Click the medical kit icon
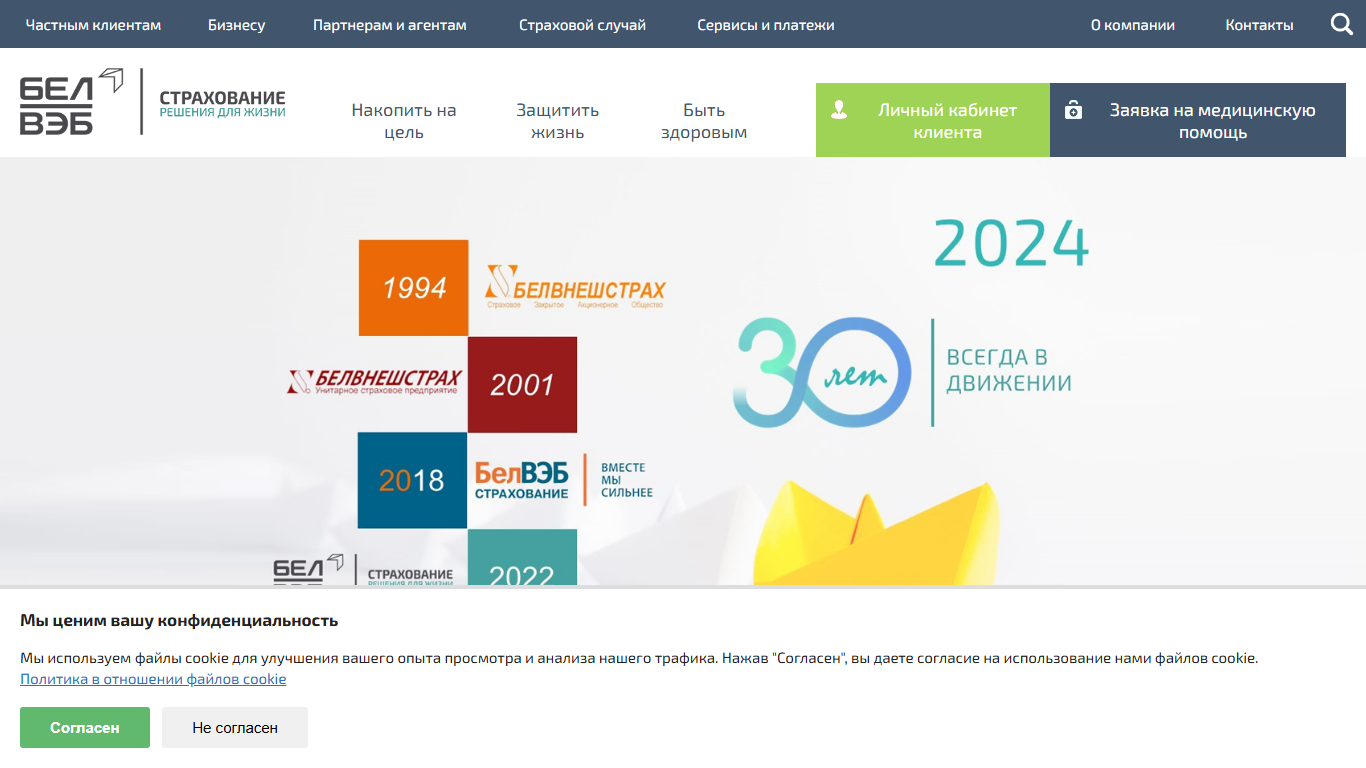Image resolution: width=1366 pixels, height=768 pixels. coord(1073,110)
